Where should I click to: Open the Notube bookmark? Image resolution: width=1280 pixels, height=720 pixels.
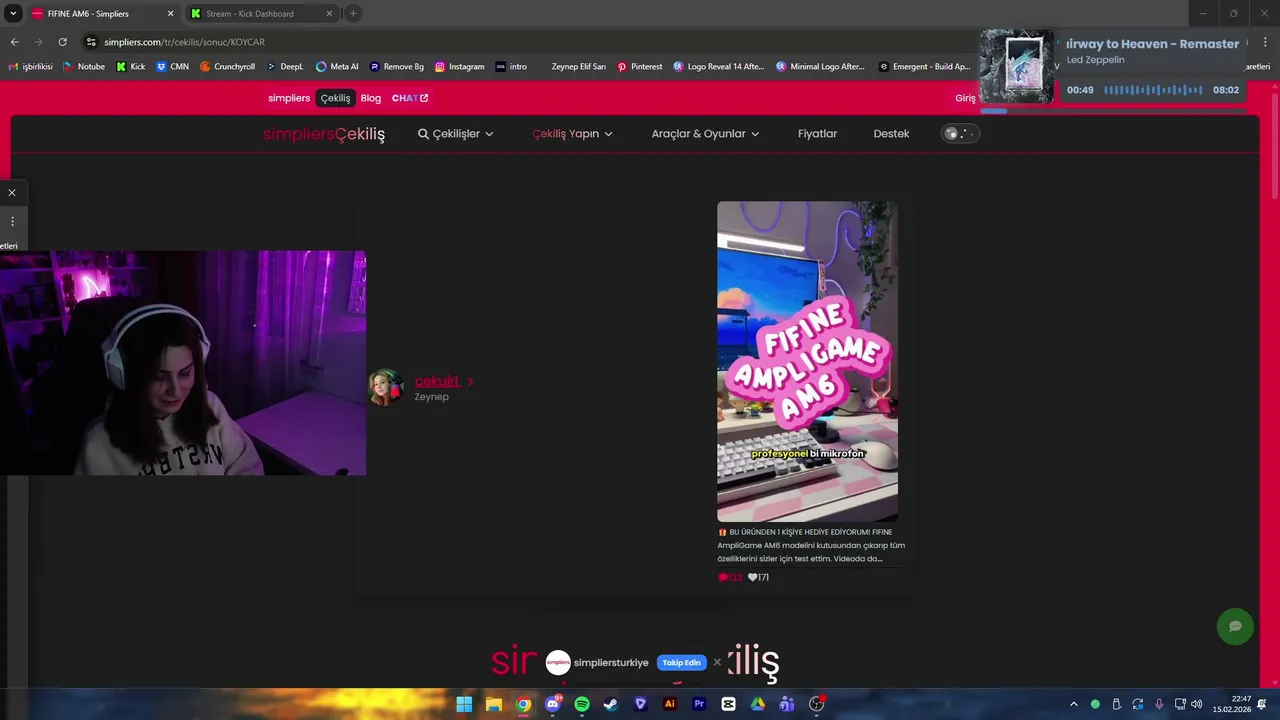[83, 67]
